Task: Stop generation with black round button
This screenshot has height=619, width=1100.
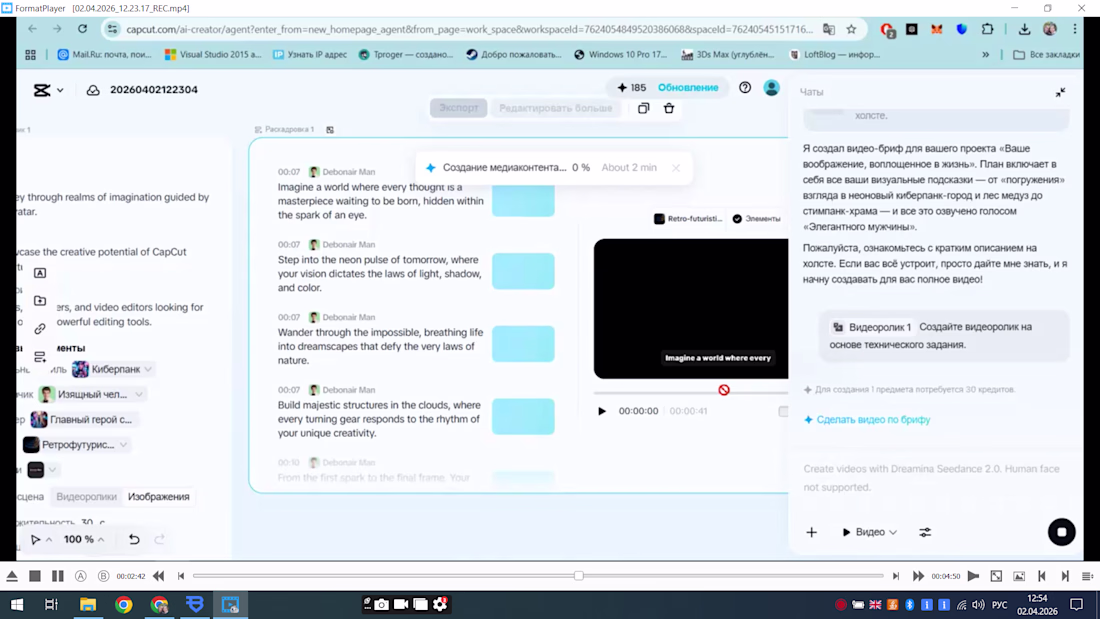Action: click(x=1061, y=532)
